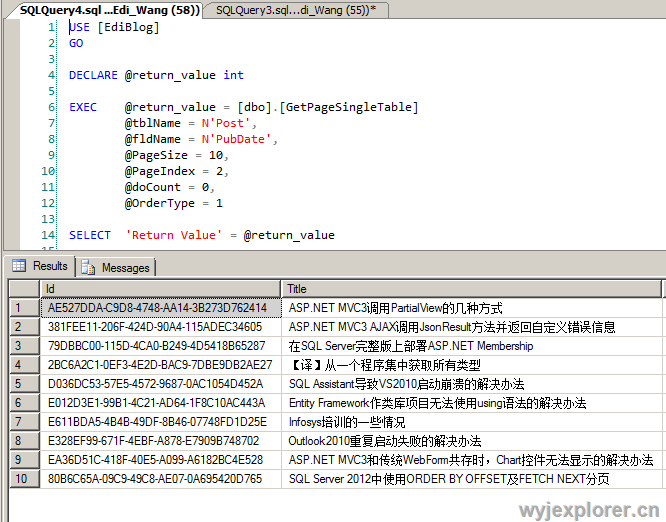Select row header 4 in results
Image resolution: width=666 pixels, height=522 pixels.
tap(24, 365)
